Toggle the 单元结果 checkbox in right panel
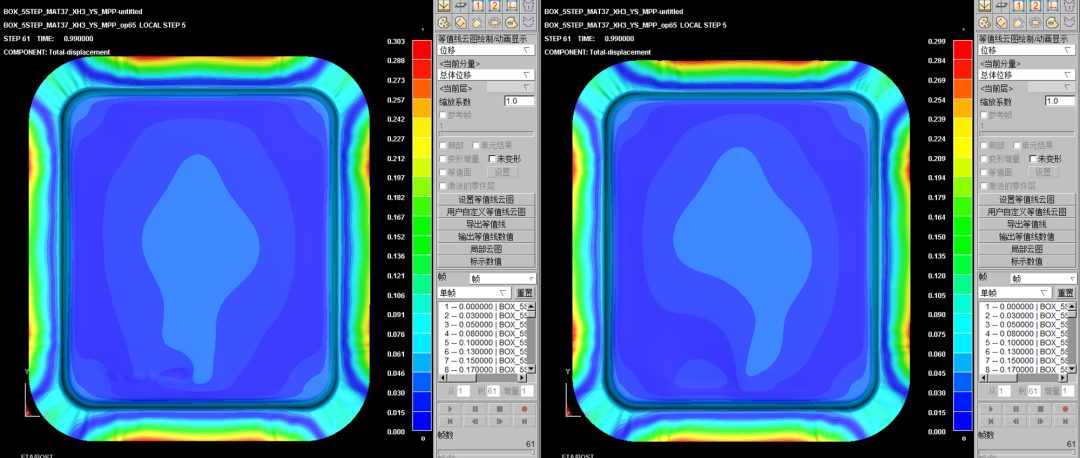Viewport: 1080px width, 458px height. tap(1015, 145)
